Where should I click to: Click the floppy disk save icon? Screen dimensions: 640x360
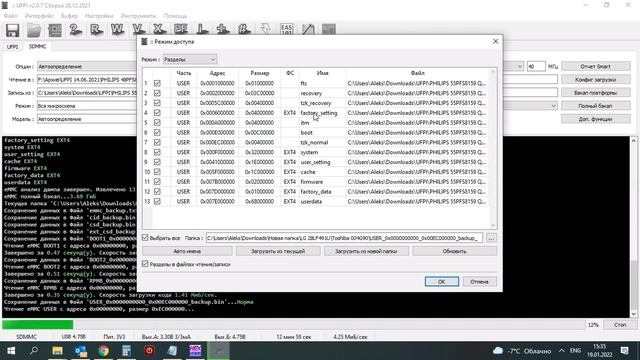(12, 30)
